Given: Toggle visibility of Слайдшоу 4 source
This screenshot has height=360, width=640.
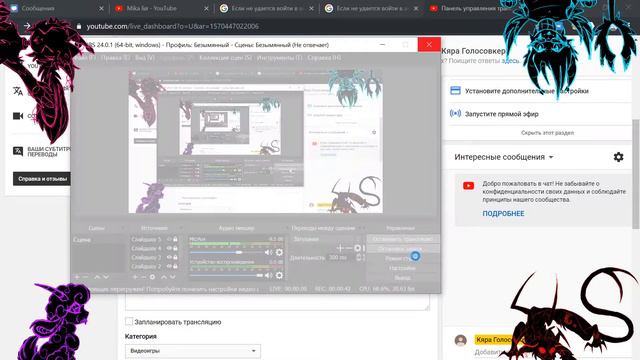Looking at the screenshot, I should tap(169, 248).
